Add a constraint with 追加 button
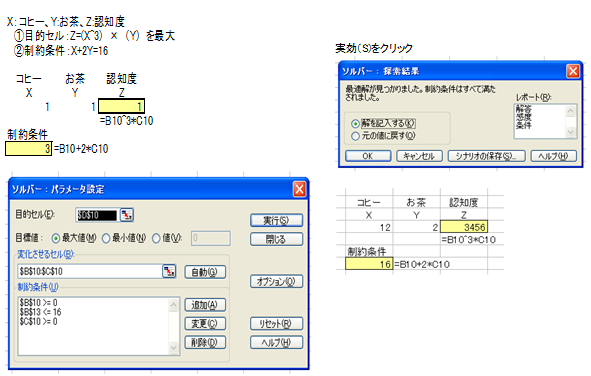This screenshot has width=591, height=376. [205, 305]
